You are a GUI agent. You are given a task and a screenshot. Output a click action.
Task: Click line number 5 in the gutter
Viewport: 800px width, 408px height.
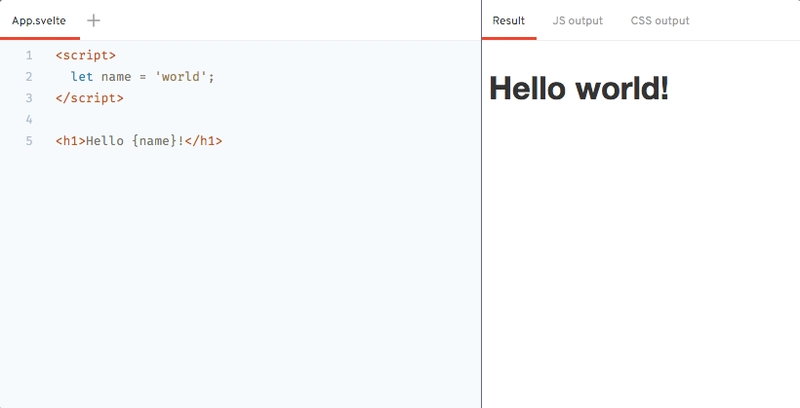tap(29, 141)
